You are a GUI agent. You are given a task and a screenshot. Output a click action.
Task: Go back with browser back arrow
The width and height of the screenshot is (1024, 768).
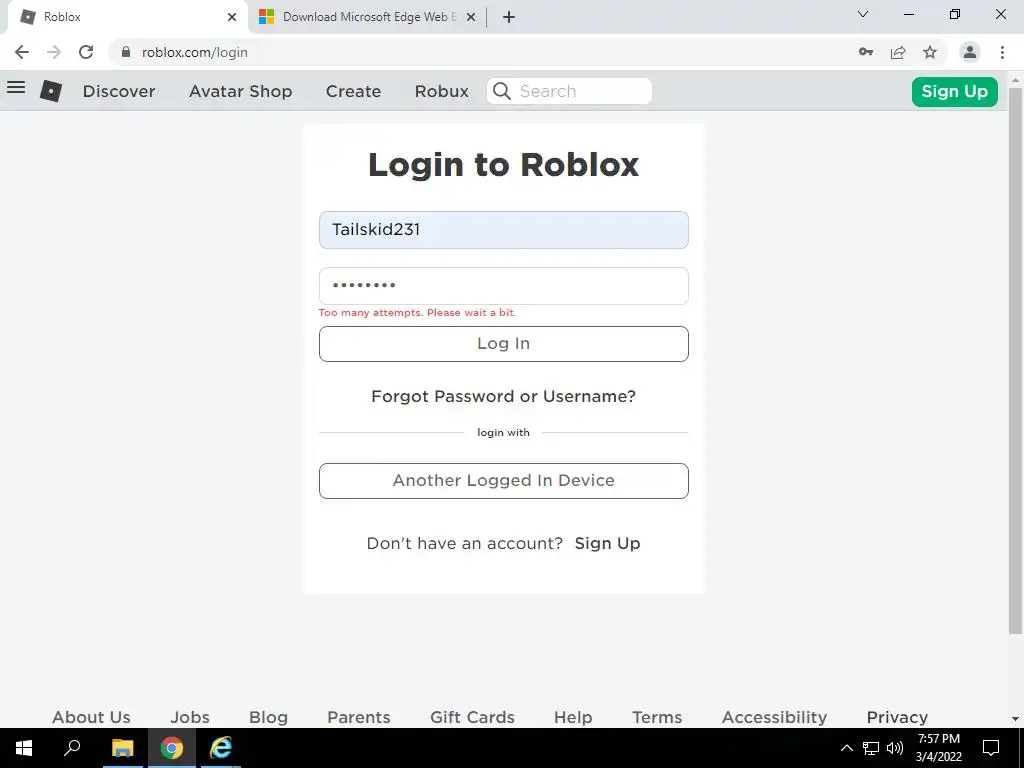pyautogui.click(x=22, y=52)
